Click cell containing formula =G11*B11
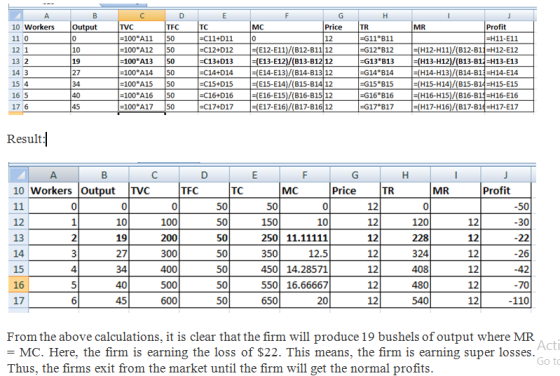Image resolution: width=560 pixels, height=376 pixels. click(385, 38)
